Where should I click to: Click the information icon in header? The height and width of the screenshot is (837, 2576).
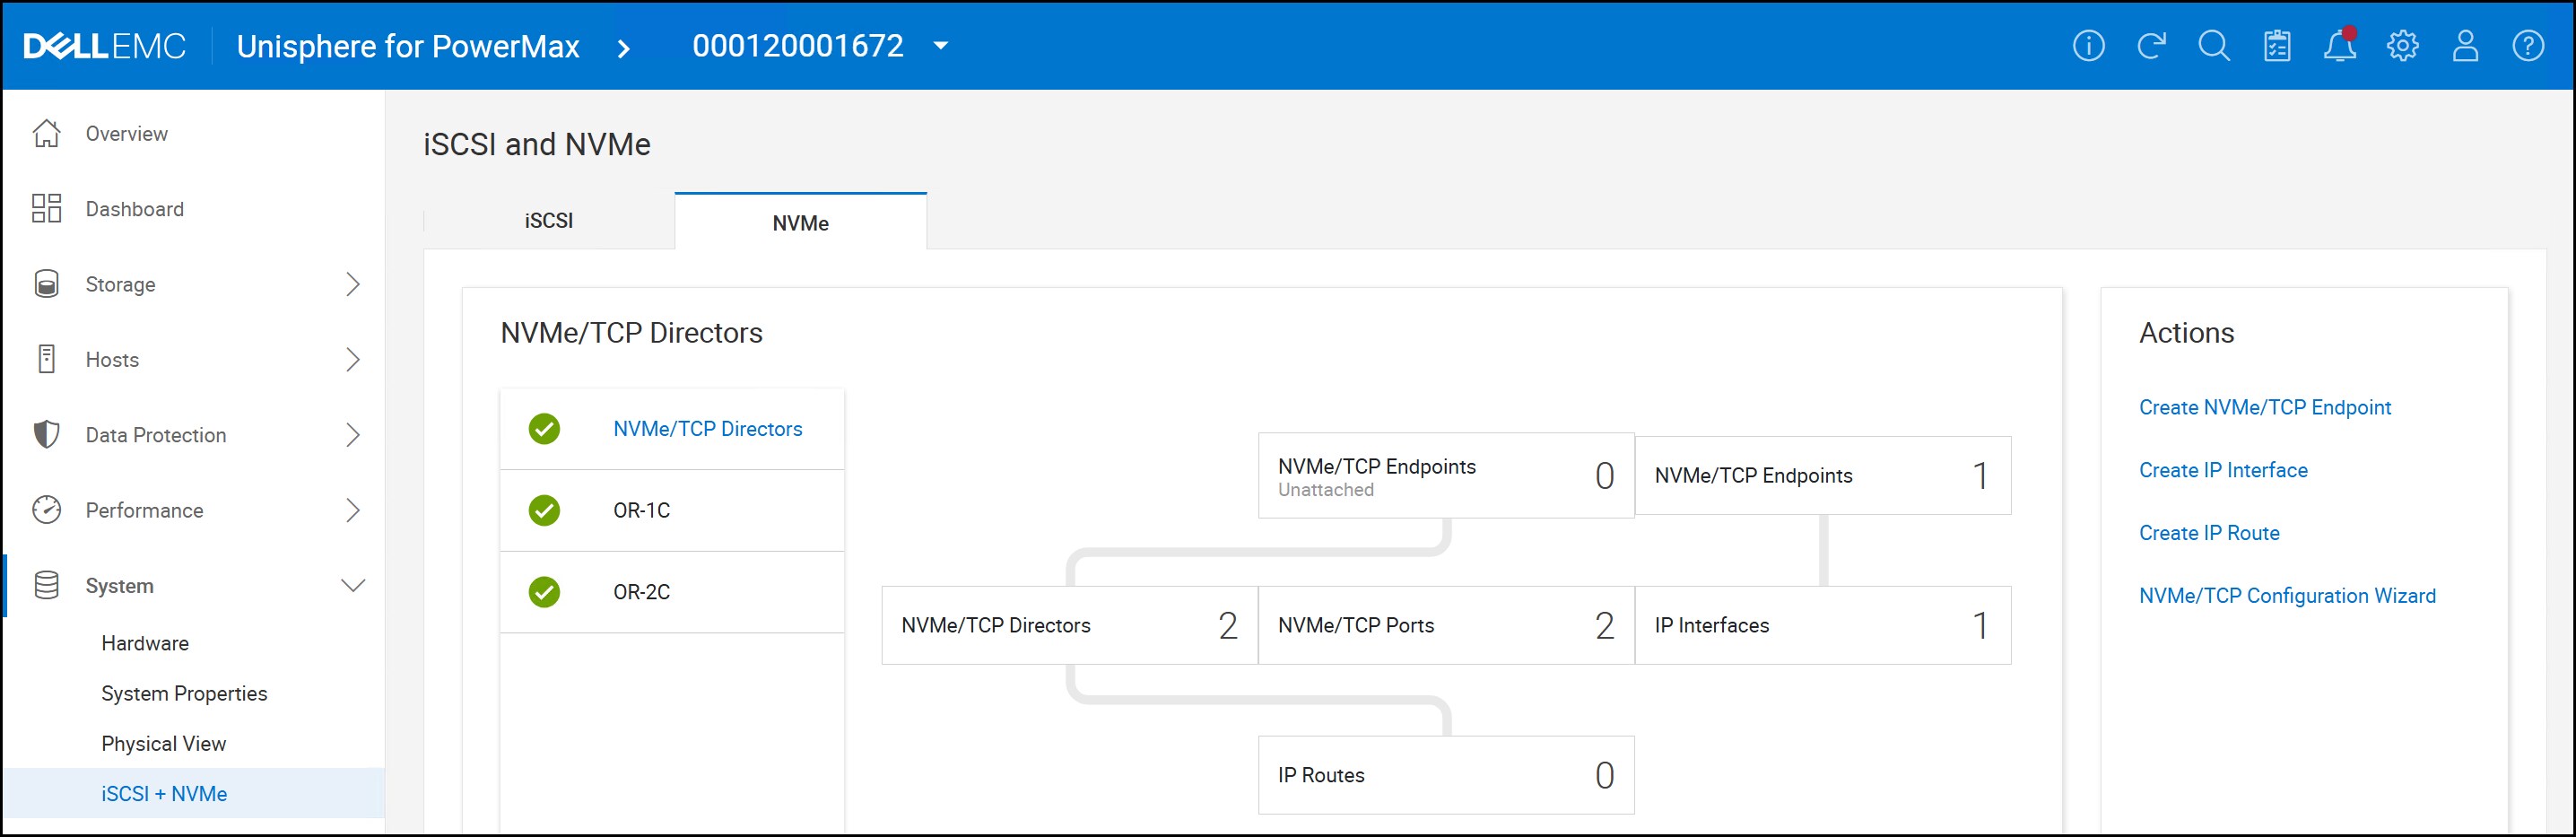point(2088,46)
